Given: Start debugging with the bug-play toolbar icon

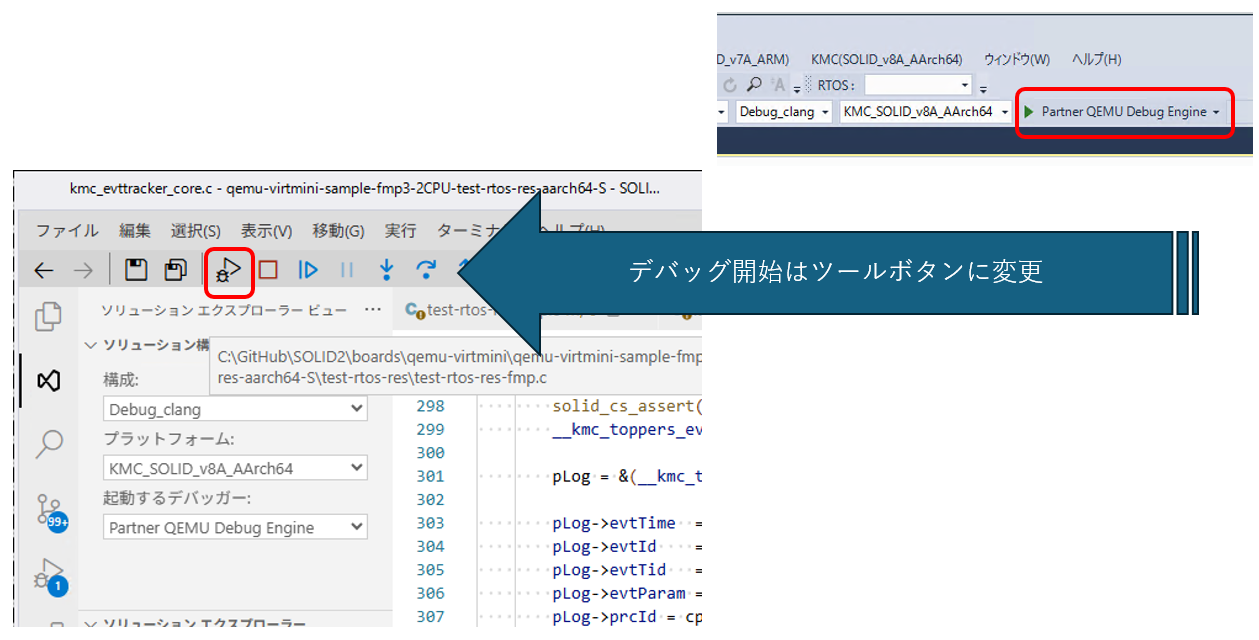Looking at the screenshot, I should pyautogui.click(x=228, y=270).
